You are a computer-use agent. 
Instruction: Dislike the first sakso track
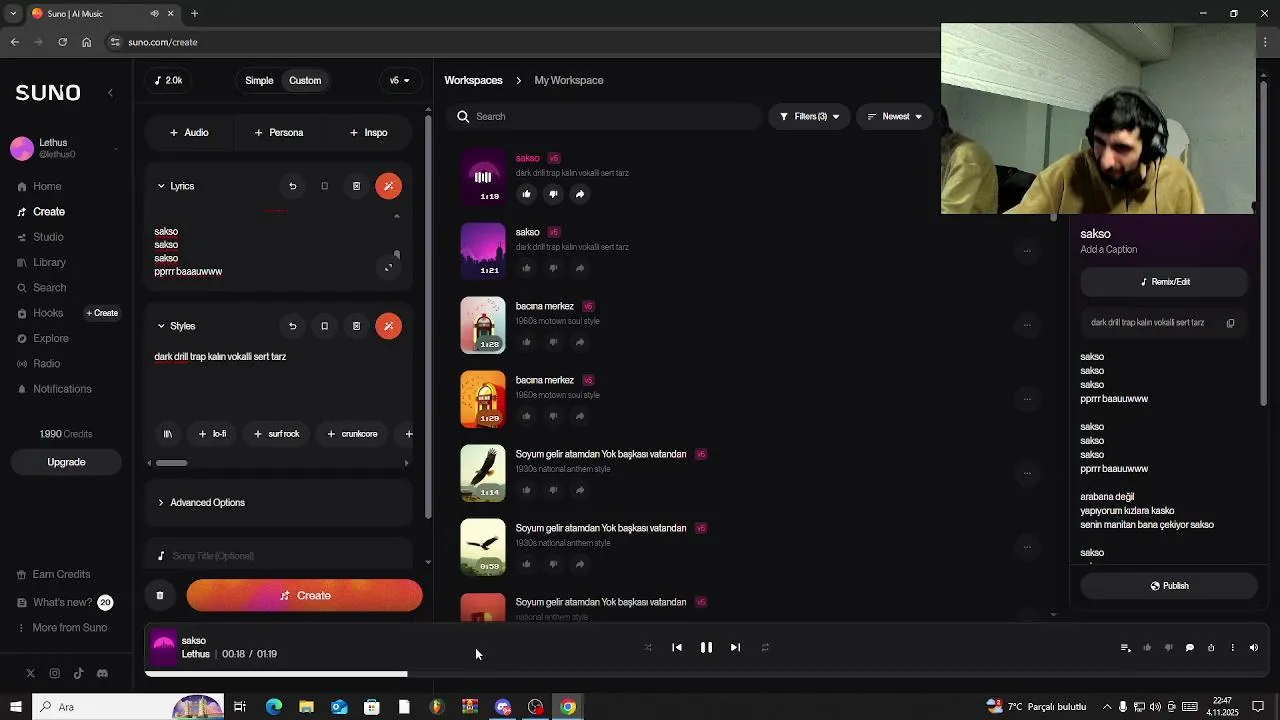(553, 194)
